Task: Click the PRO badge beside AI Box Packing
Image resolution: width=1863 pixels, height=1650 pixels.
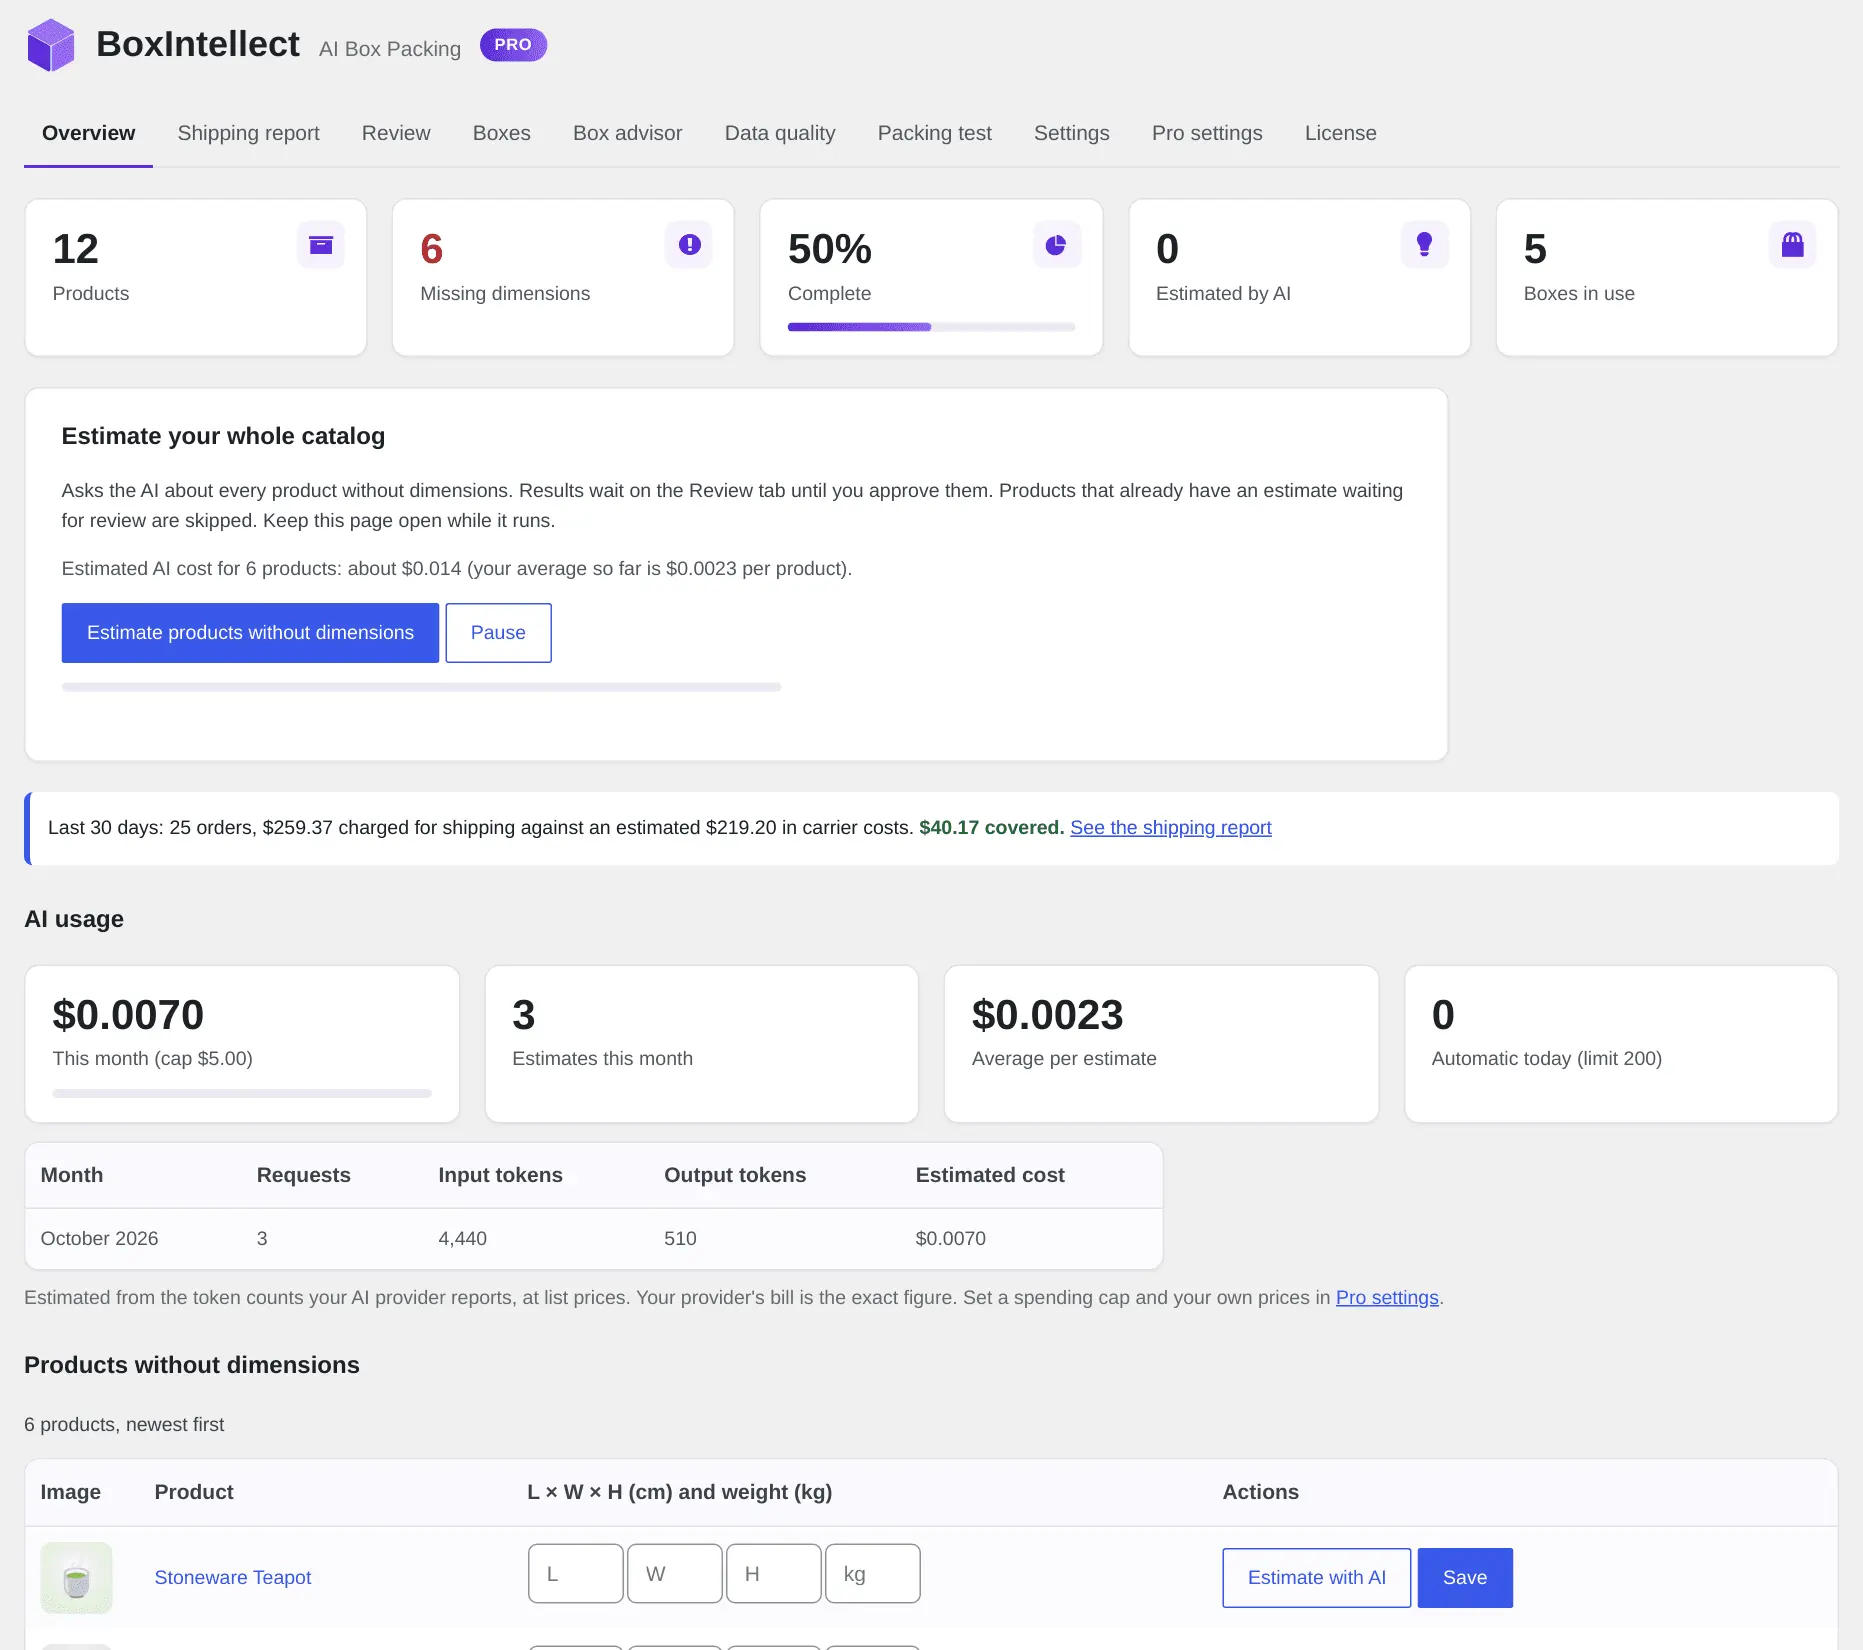Action: 513,45
